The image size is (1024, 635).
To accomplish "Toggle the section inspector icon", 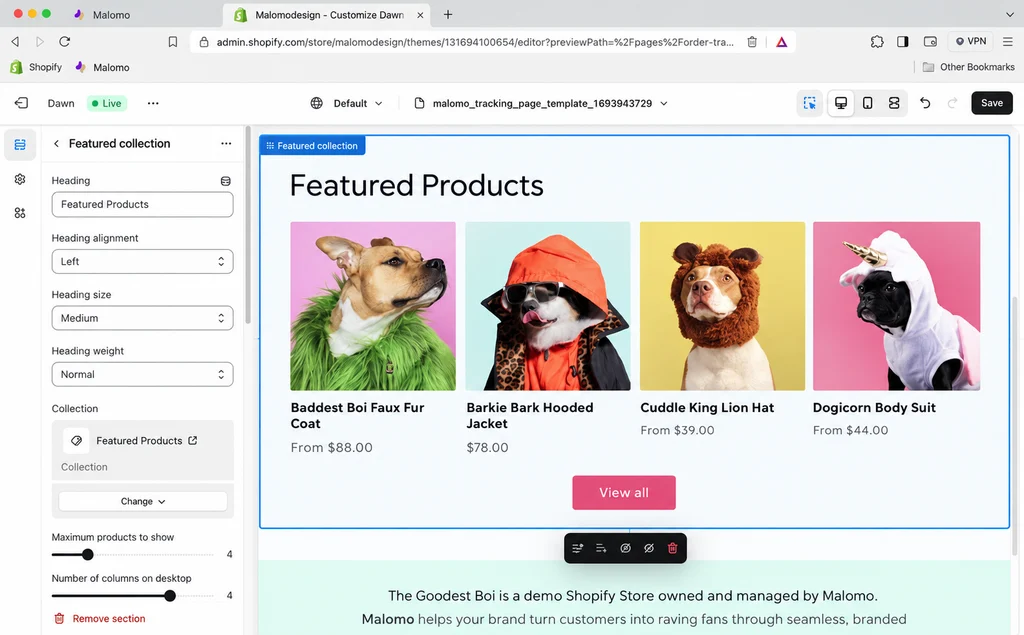I will pos(810,103).
